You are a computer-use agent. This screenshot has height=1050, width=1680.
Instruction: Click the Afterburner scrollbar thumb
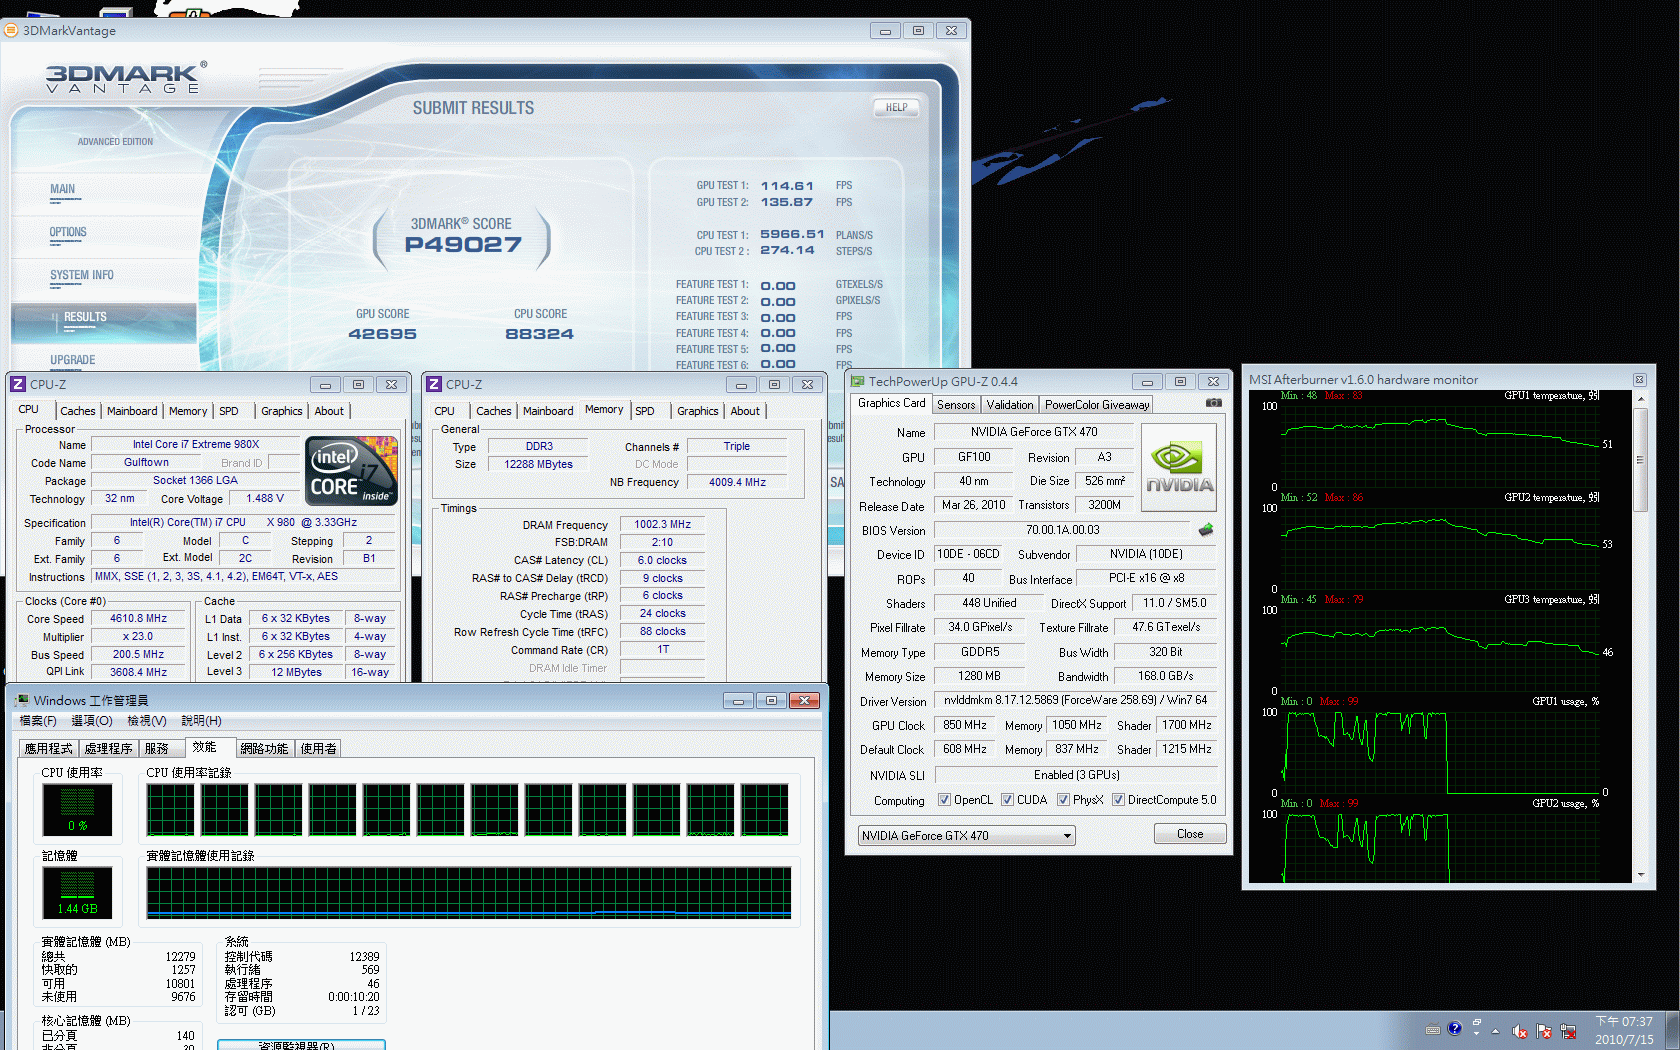[x=1640, y=459]
